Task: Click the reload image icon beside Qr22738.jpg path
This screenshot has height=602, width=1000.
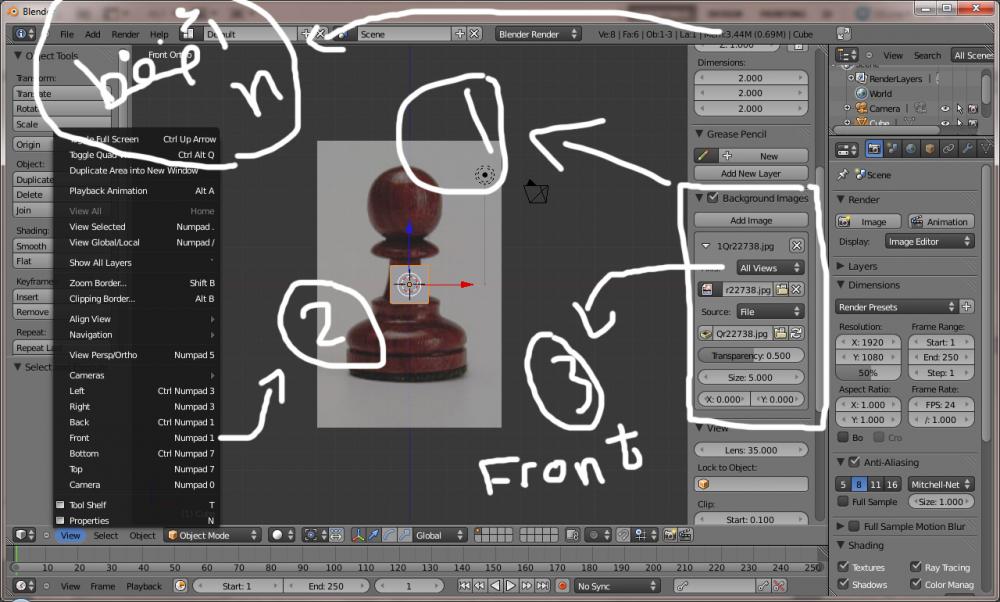Action: tap(796, 333)
